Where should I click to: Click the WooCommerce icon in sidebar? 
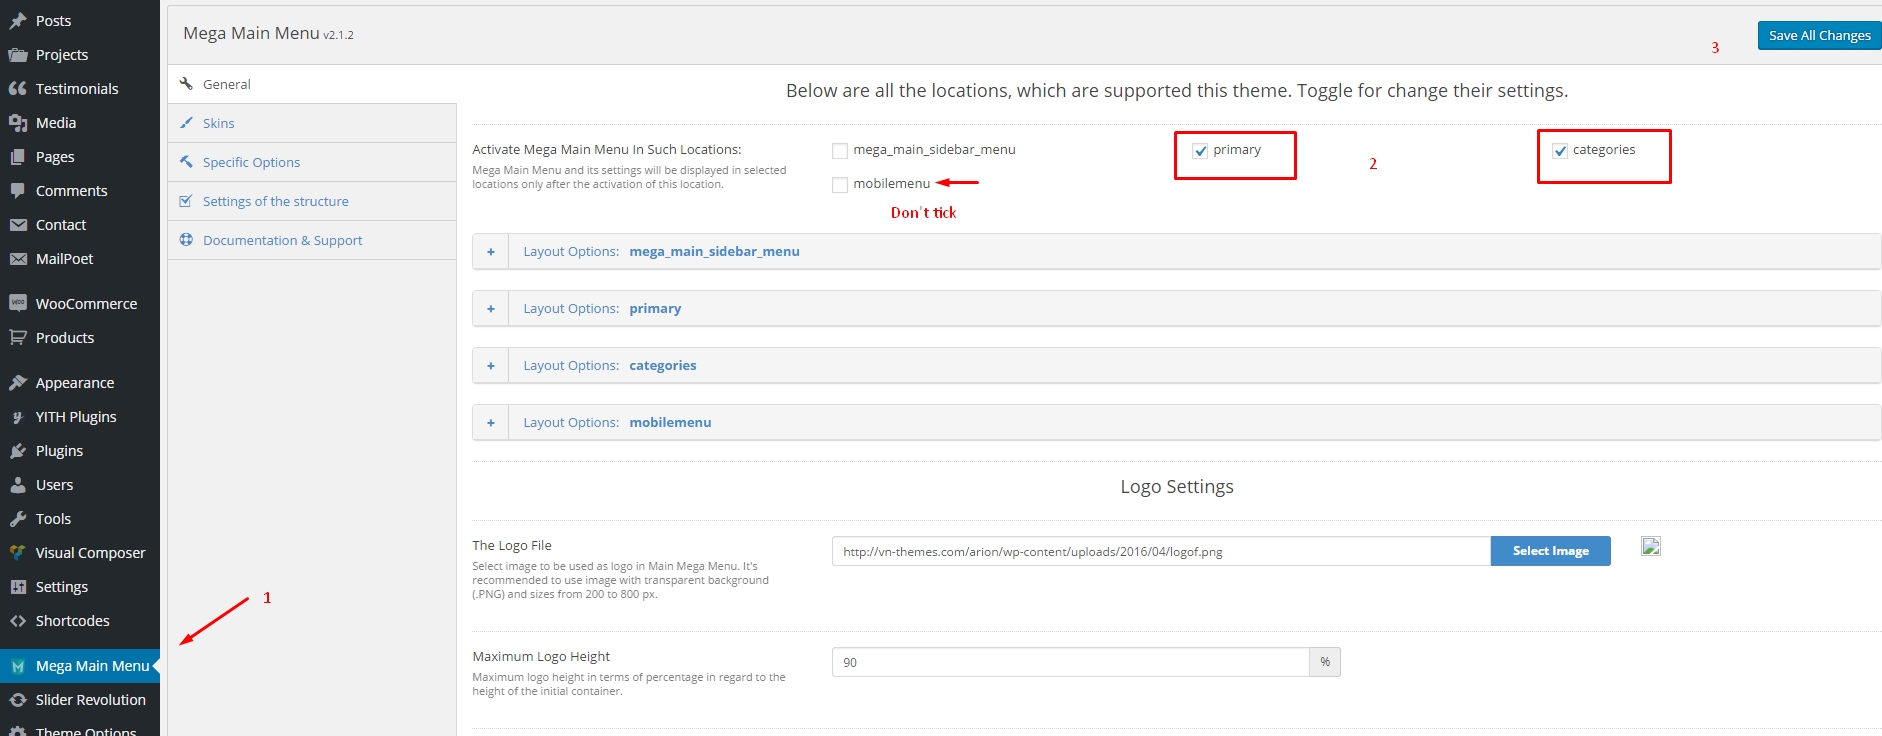point(18,303)
